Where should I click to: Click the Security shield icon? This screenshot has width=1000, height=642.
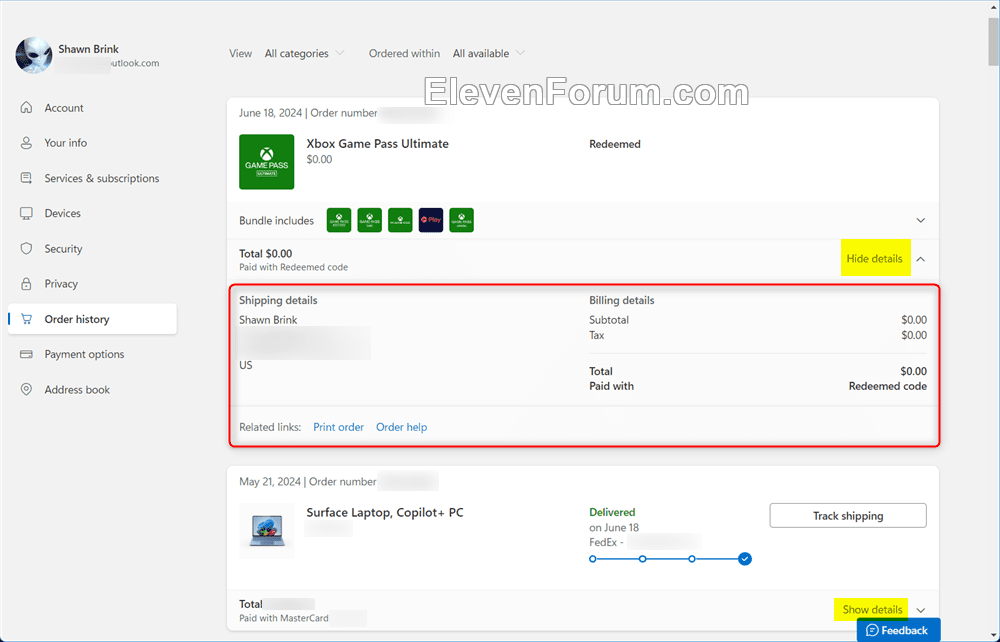(x=26, y=249)
